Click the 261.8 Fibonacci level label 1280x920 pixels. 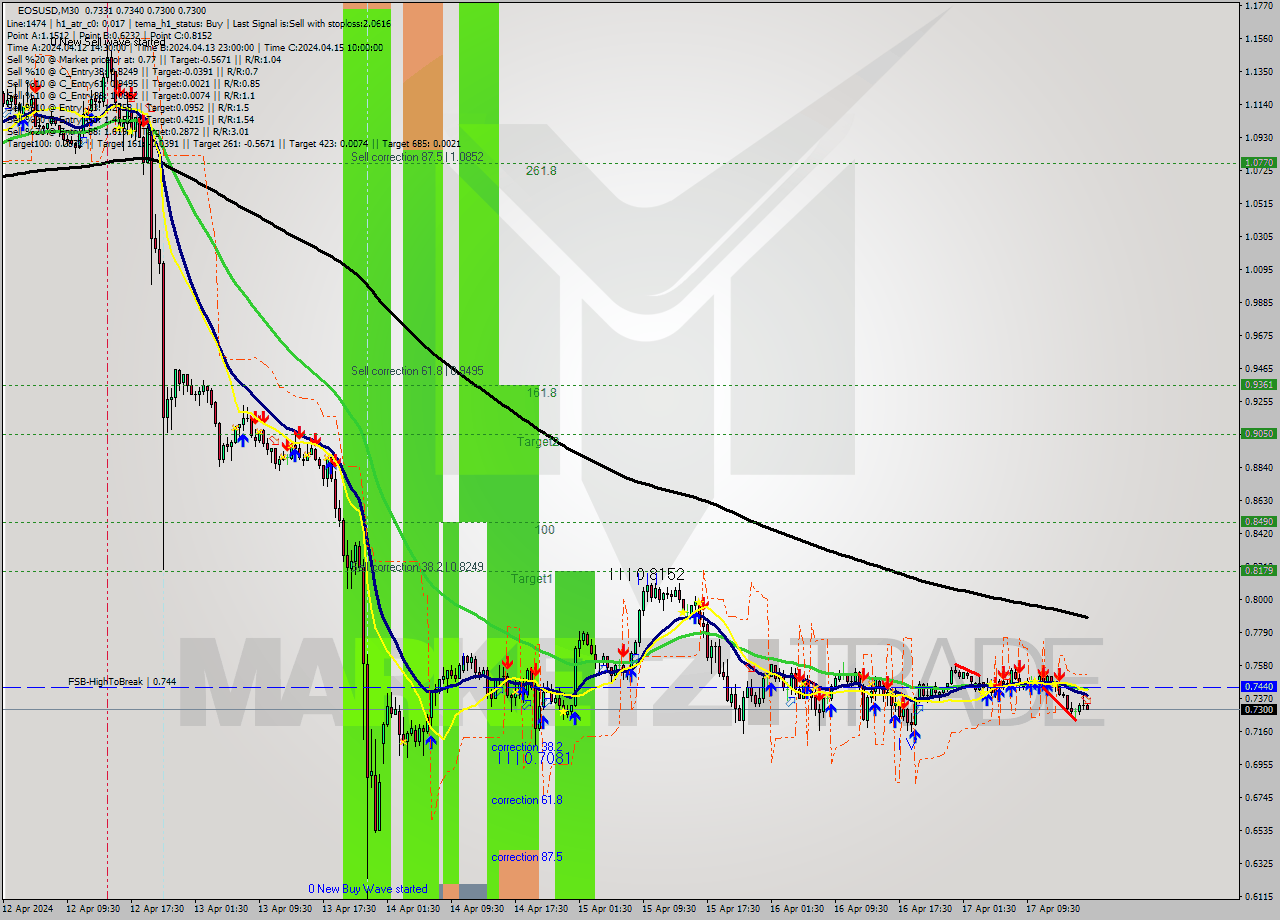click(x=541, y=171)
